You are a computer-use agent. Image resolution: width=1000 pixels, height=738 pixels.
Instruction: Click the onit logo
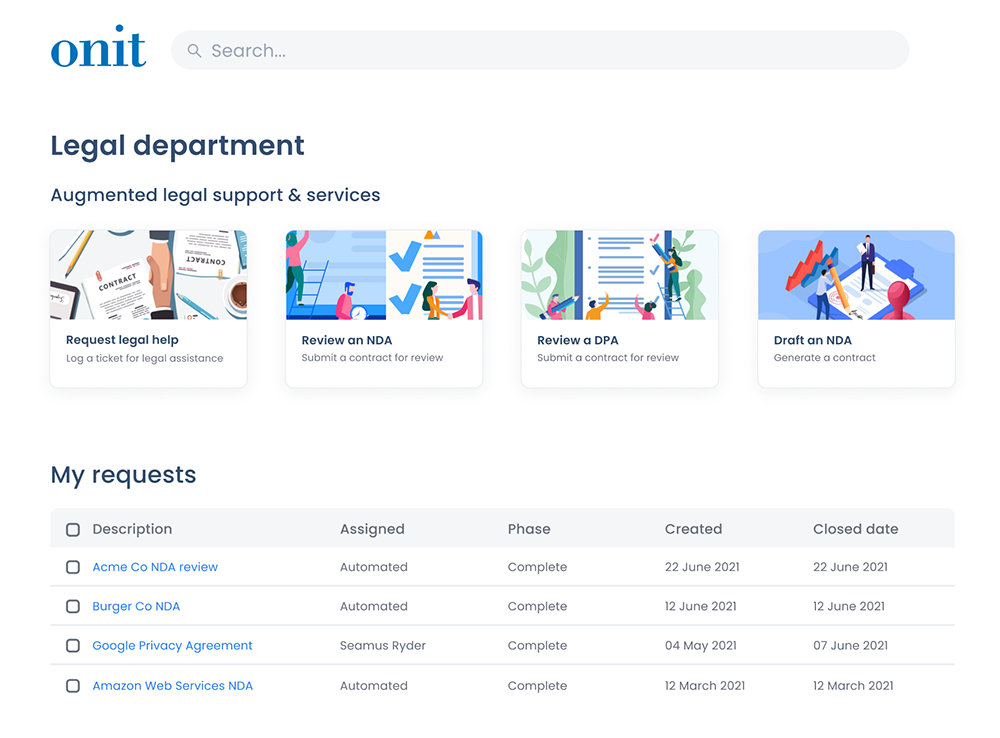coord(99,47)
